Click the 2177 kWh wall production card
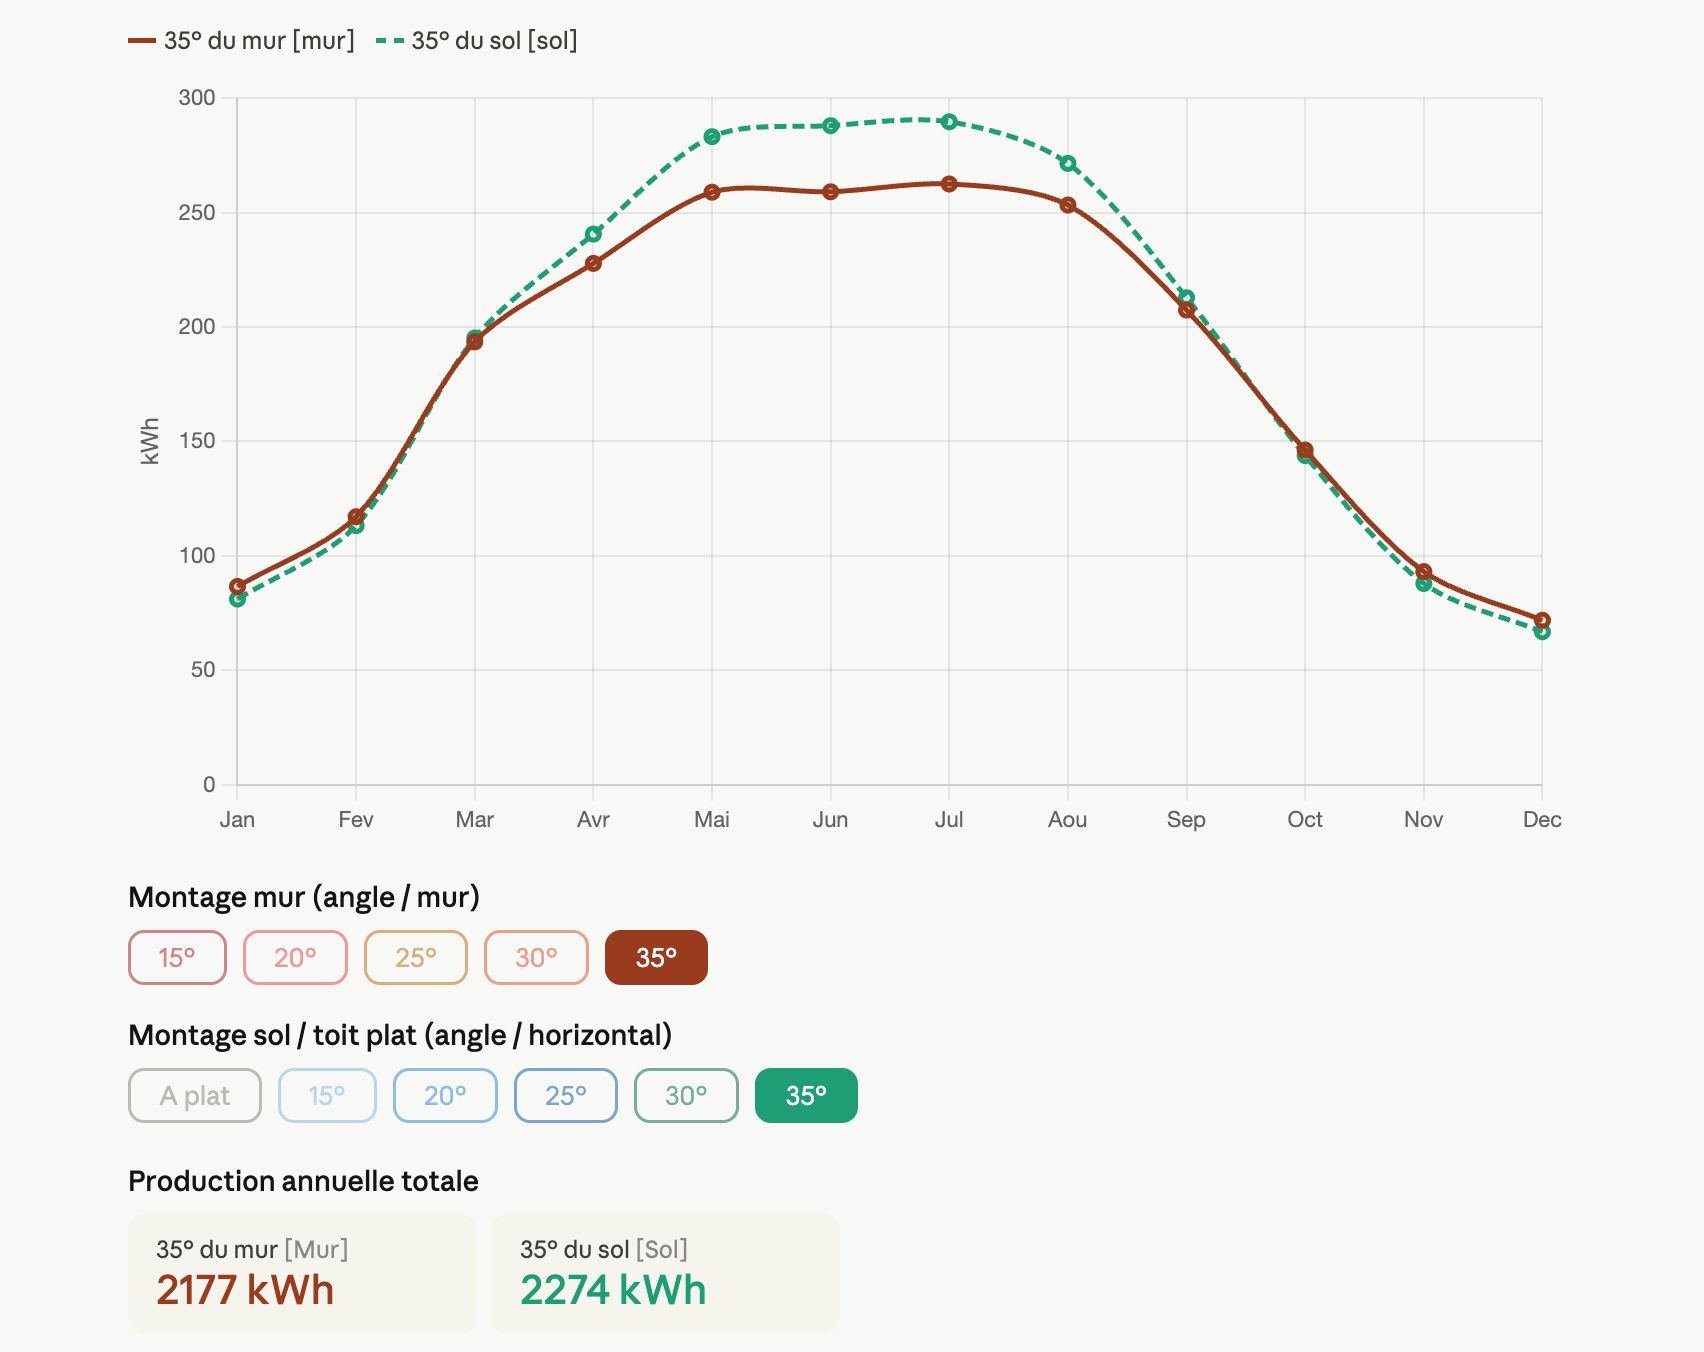Viewport: 1704px width, 1352px height. tap(302, 1273)
